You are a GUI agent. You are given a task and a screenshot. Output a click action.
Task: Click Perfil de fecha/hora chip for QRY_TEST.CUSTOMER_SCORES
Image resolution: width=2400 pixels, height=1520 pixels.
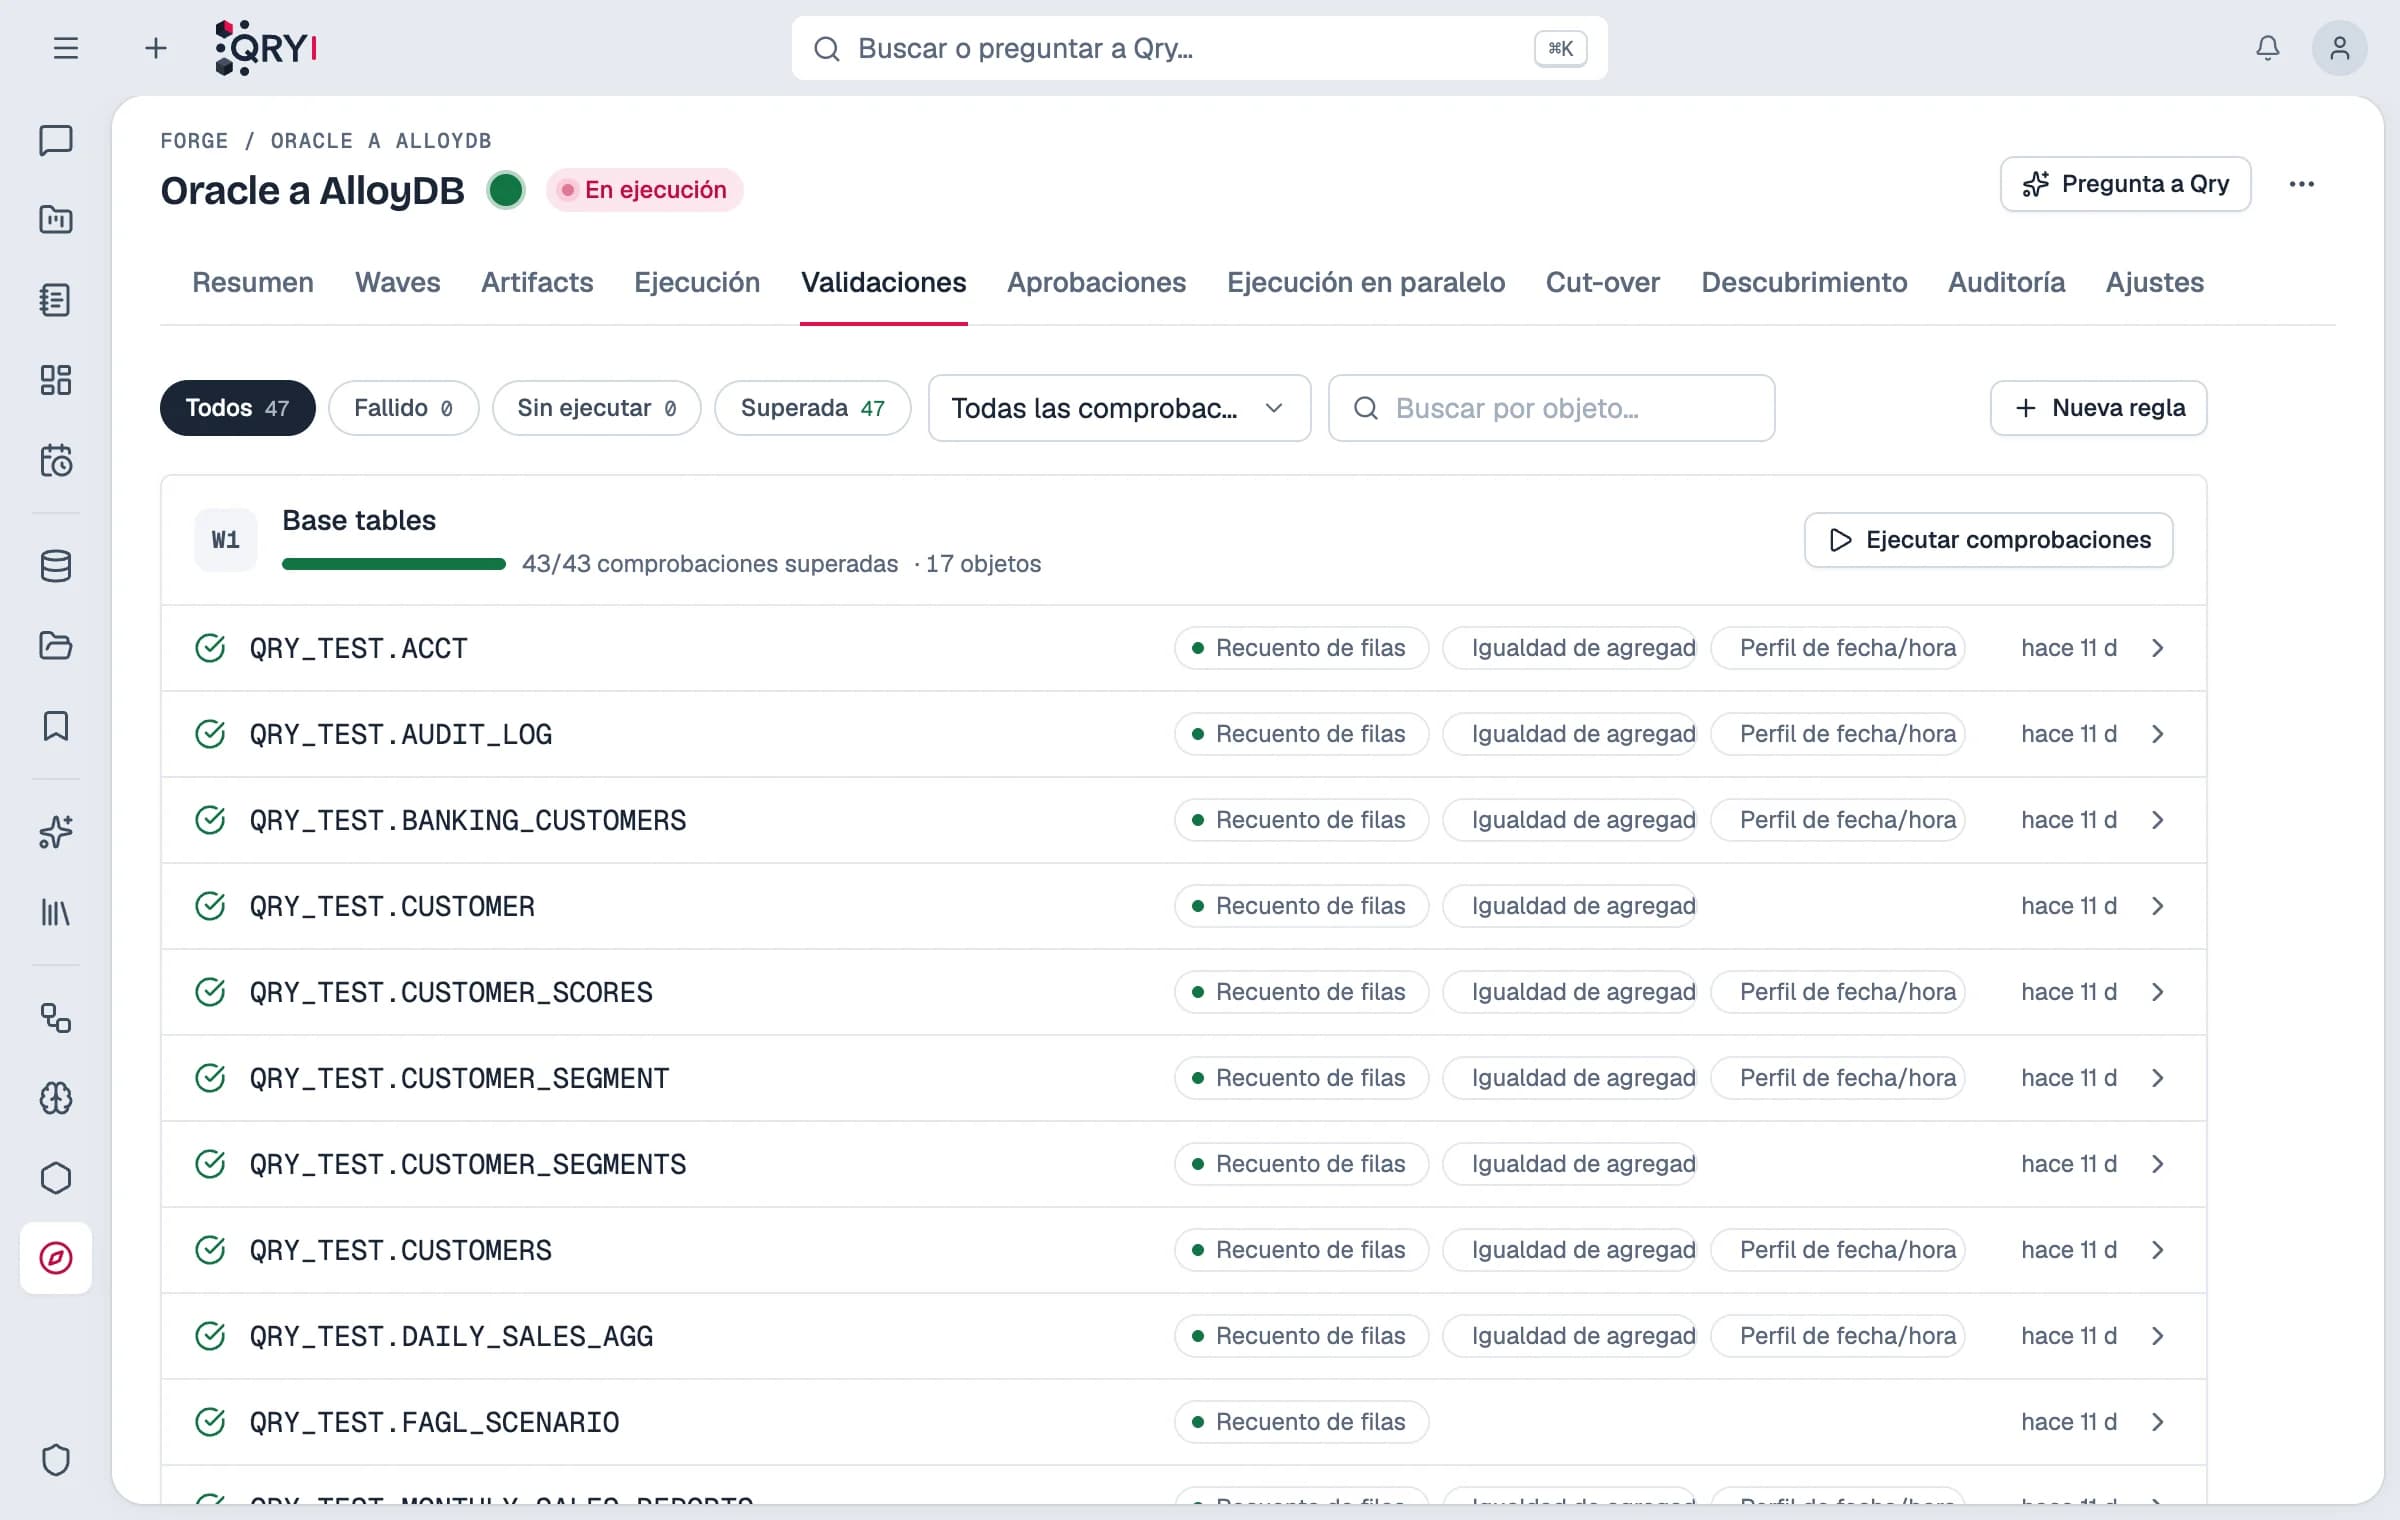pyautogui.click(x=1837, y=992)
